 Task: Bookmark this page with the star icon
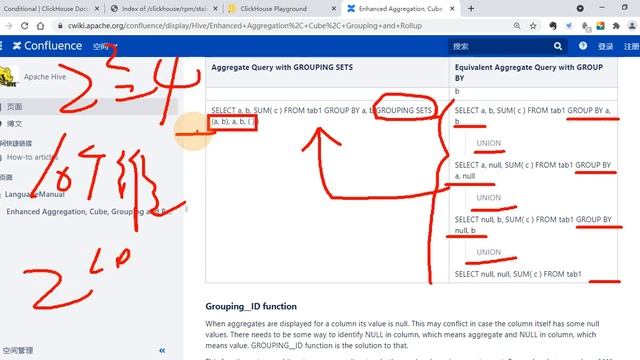pos(533,26)
